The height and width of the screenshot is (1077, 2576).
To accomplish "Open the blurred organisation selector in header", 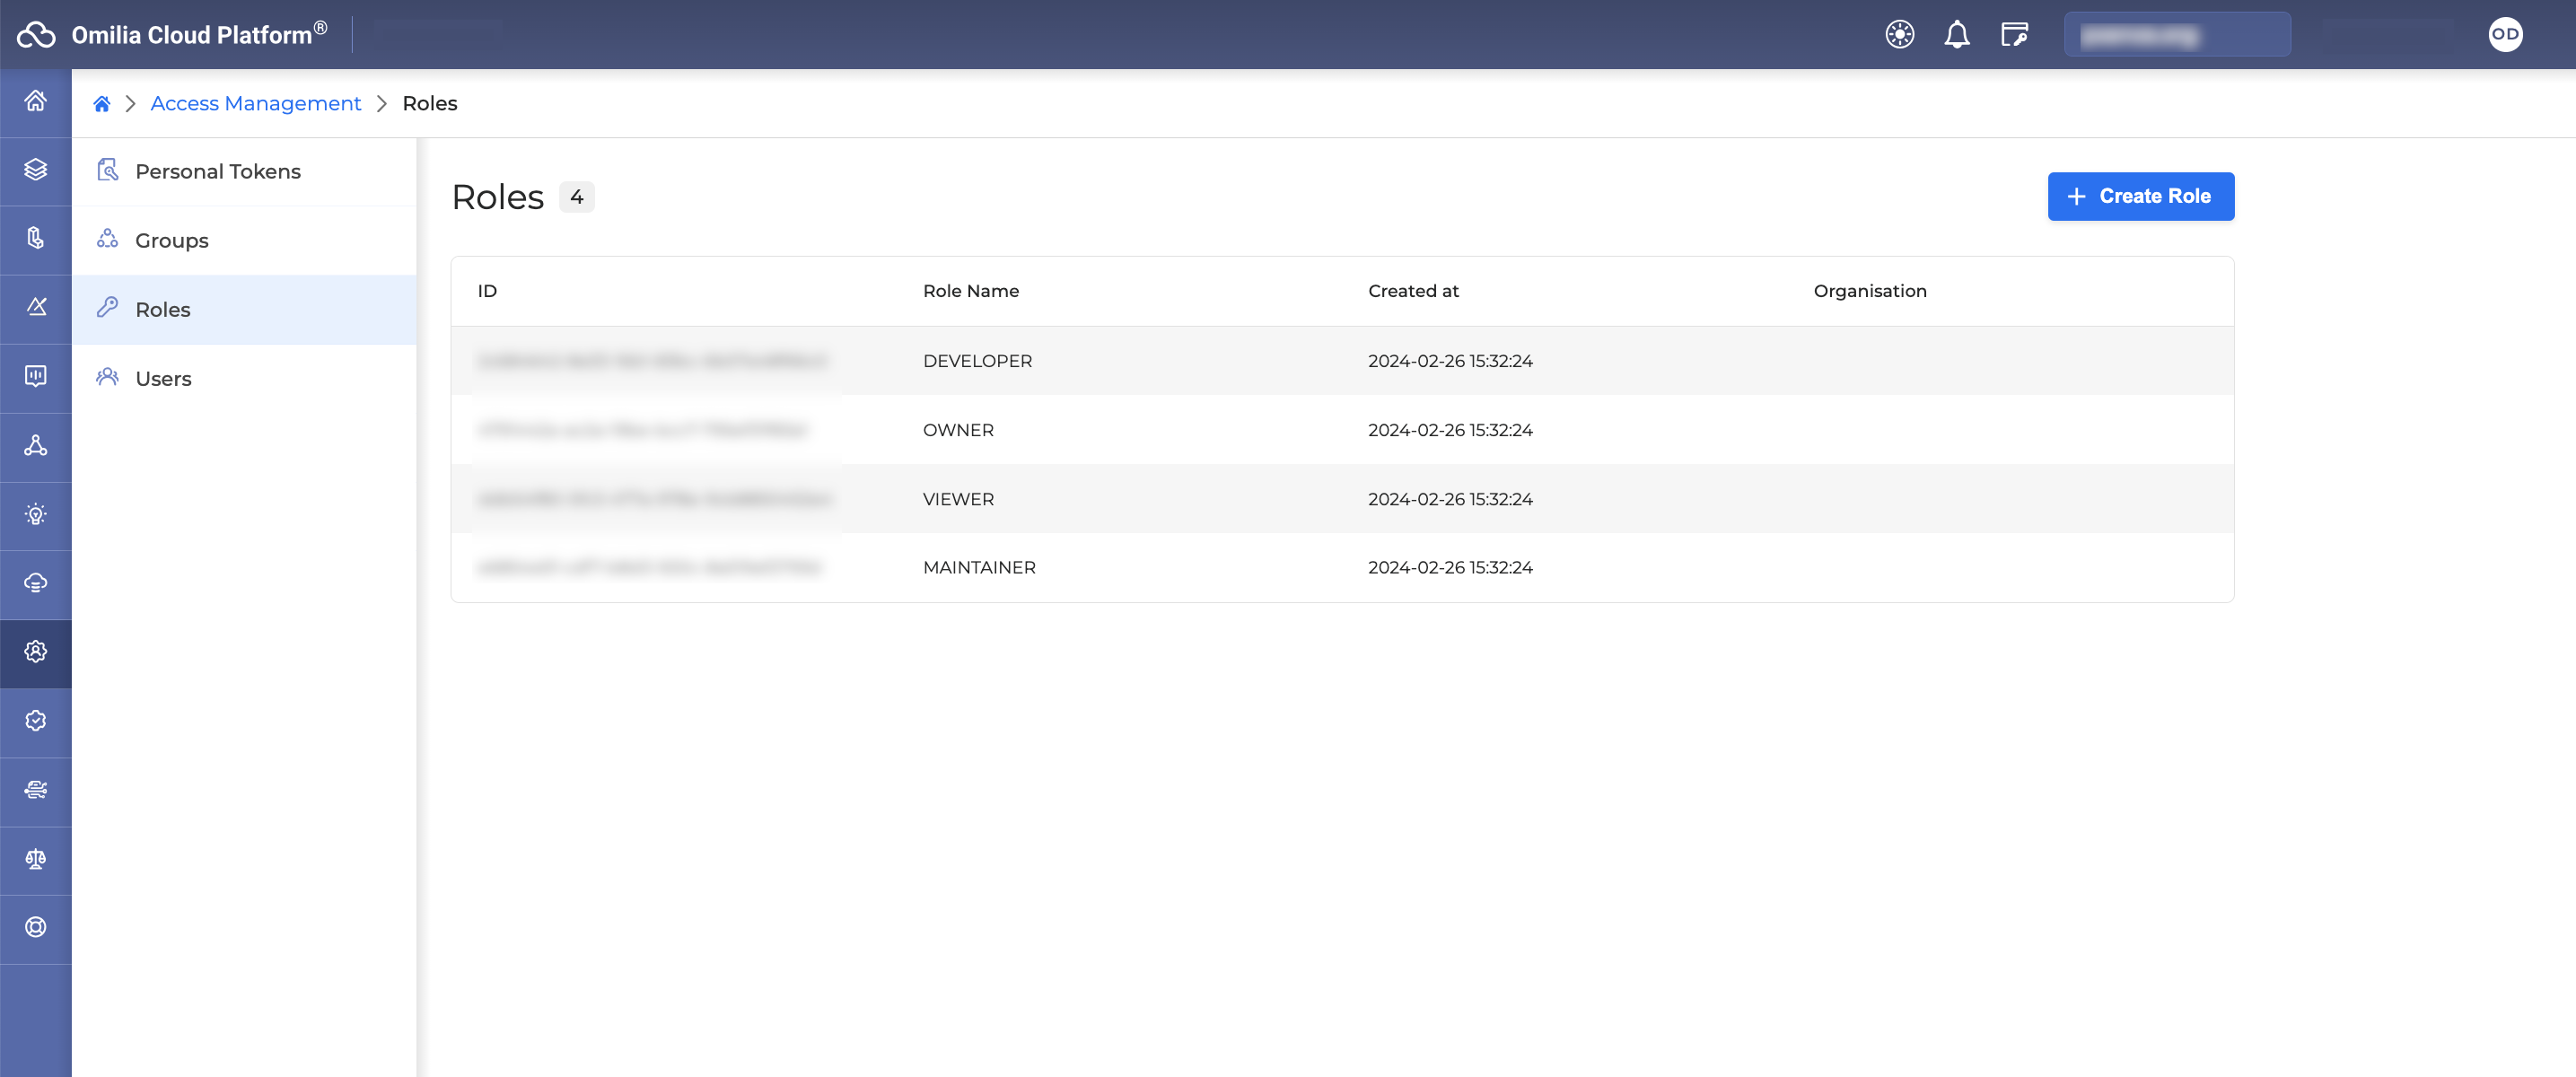I will coord(2177,34).
